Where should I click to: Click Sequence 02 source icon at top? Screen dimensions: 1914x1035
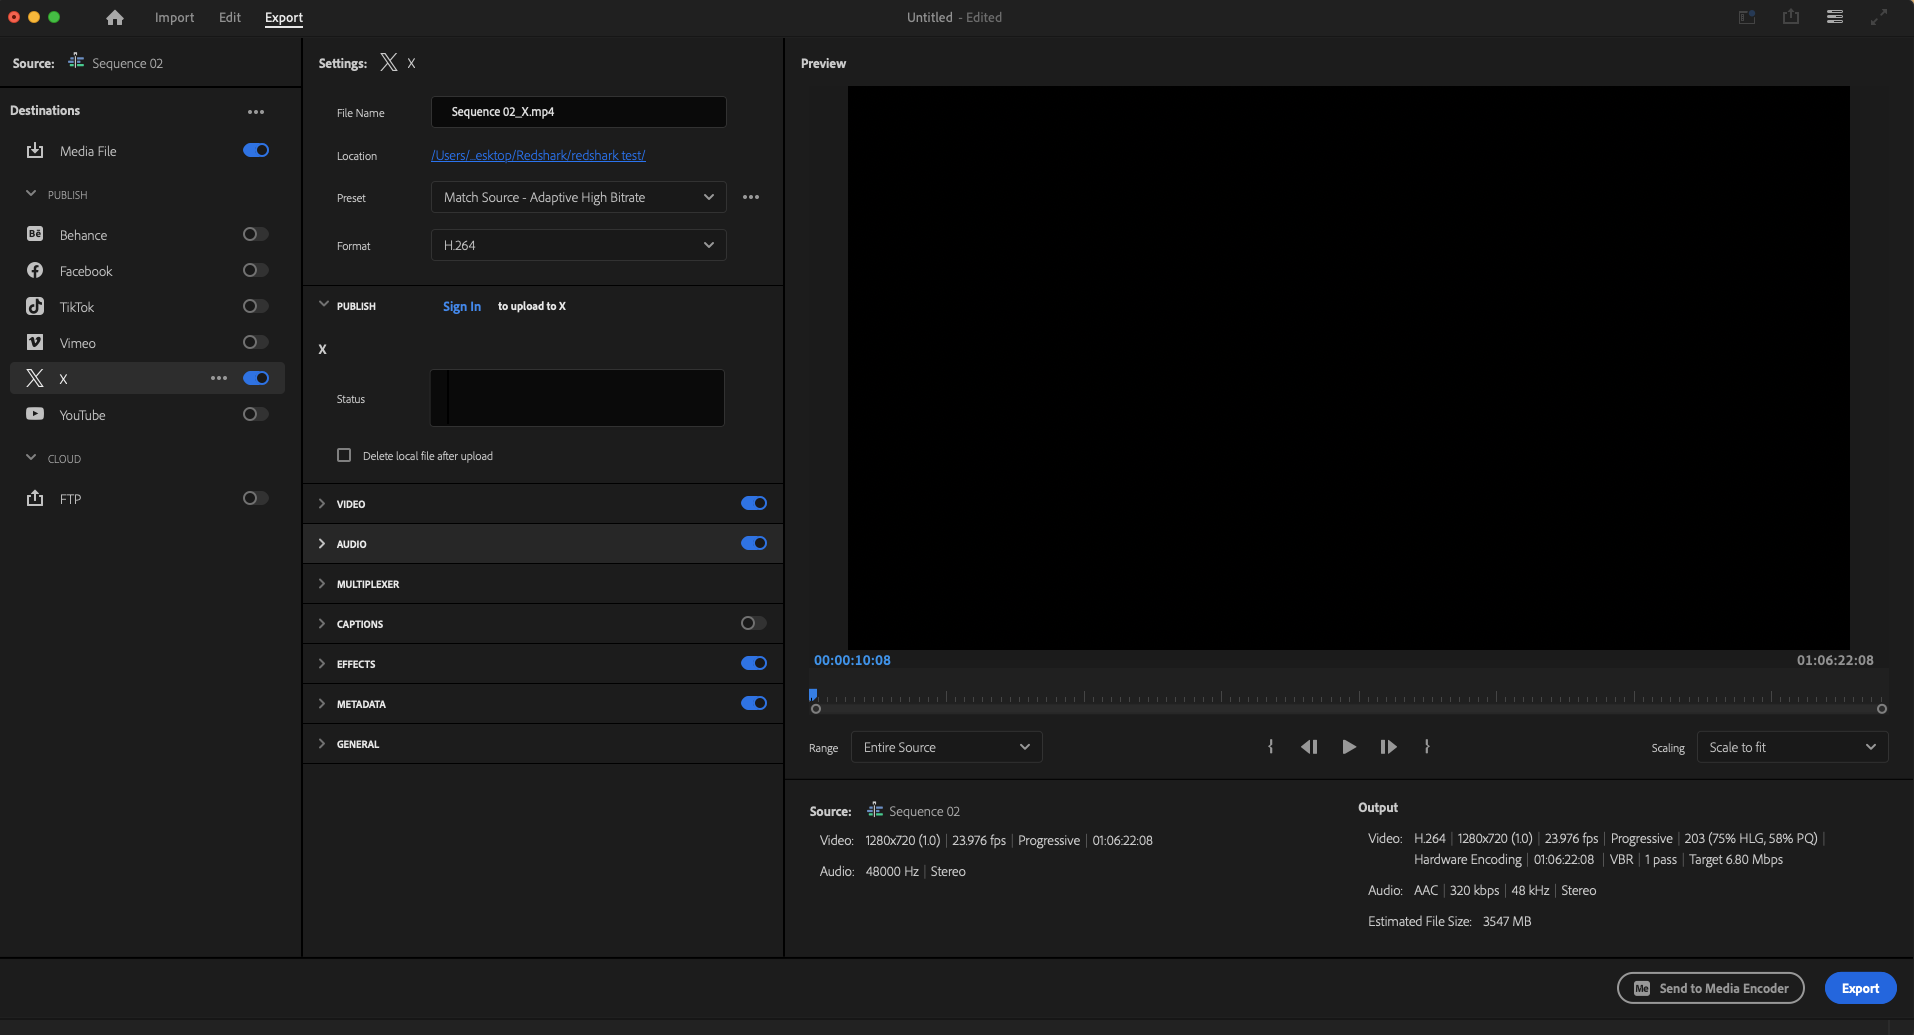[76, 61]
